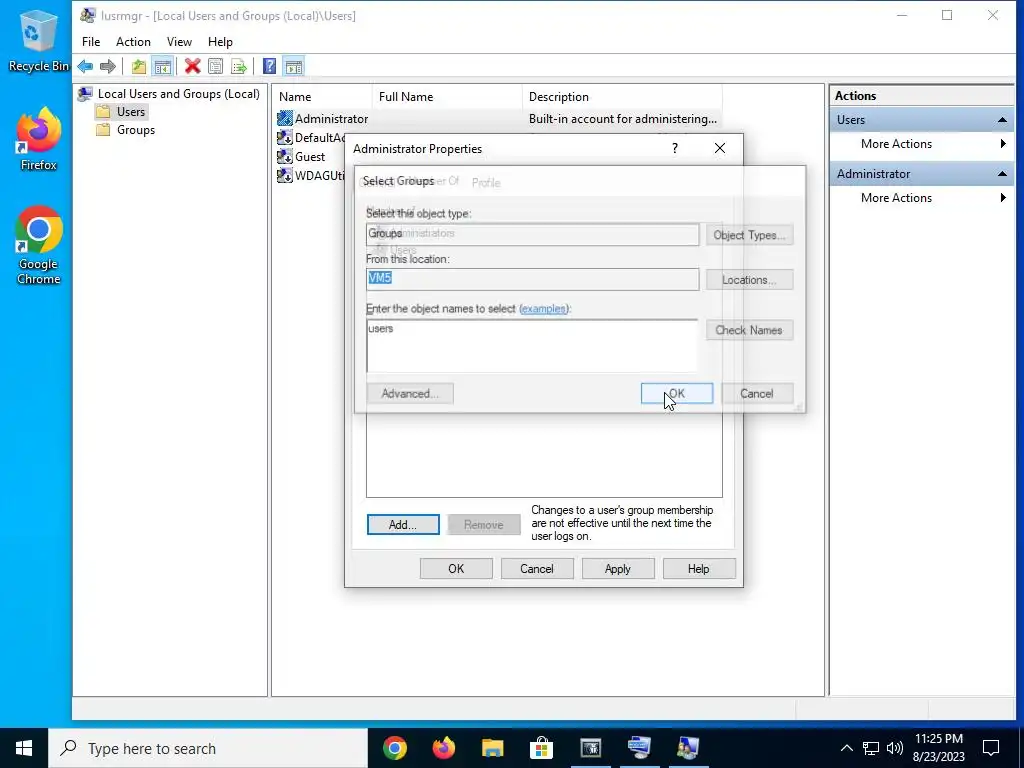Open the examples link

pyautogui.click(x=544, y=308)
